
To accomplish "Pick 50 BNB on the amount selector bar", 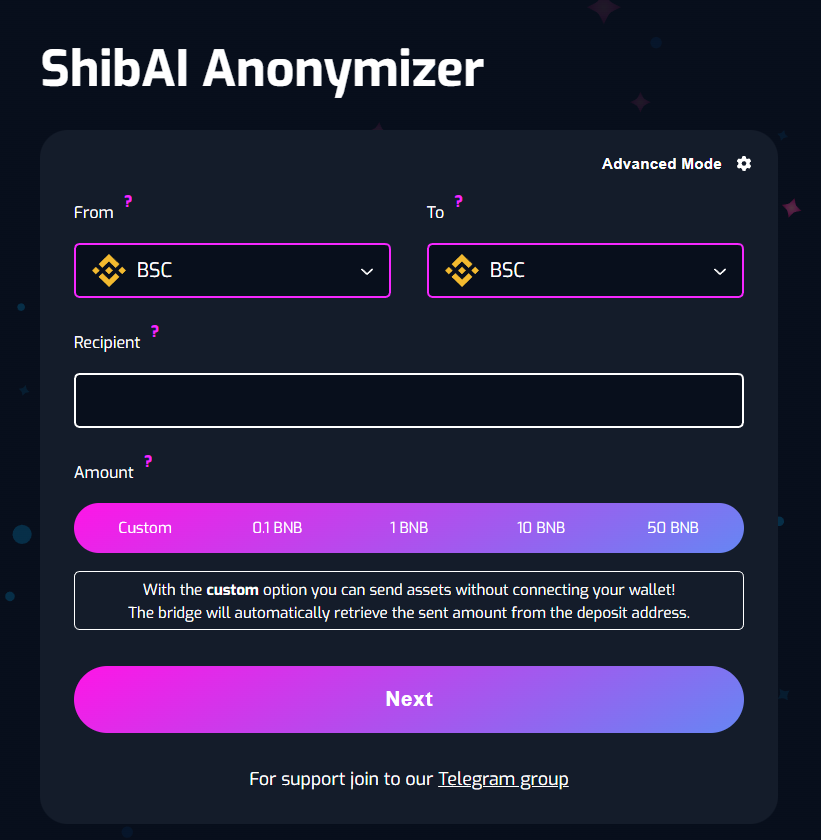I will pos(673,527).
